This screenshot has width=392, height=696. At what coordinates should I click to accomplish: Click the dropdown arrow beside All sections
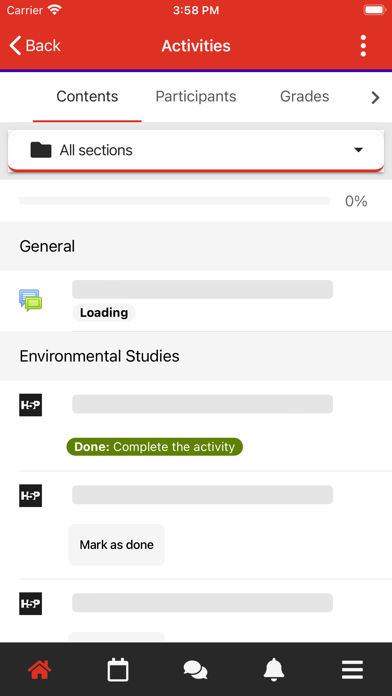[x=358, y=150]
